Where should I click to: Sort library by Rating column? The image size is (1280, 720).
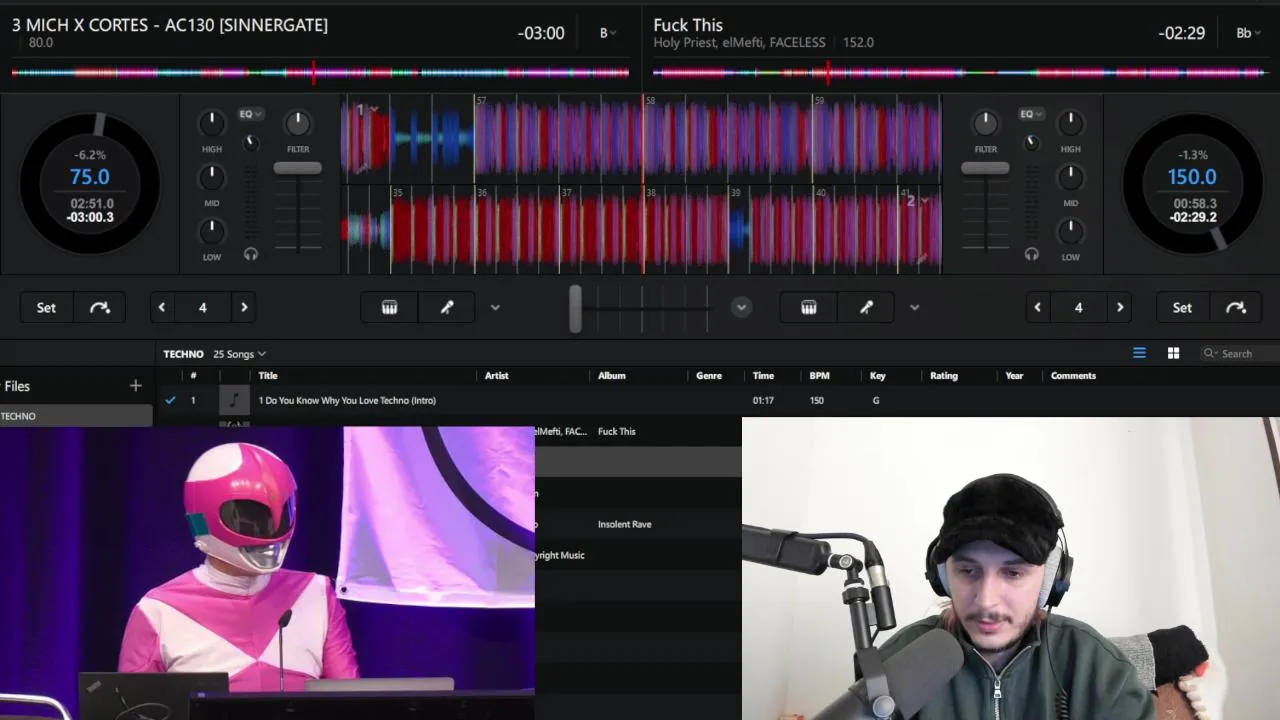[x=944, y=376]
